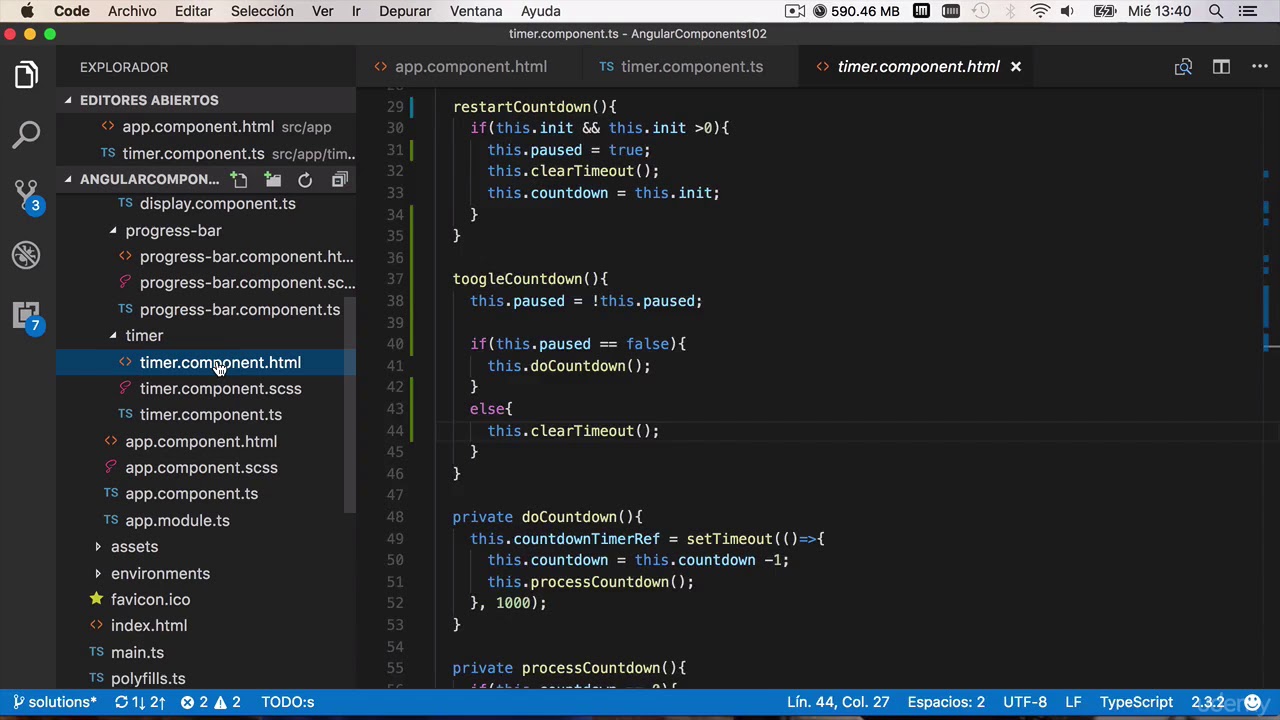Open the Debug view in activity bar
The height and width of the screenshot is (720, 1280).
(26, 255)
